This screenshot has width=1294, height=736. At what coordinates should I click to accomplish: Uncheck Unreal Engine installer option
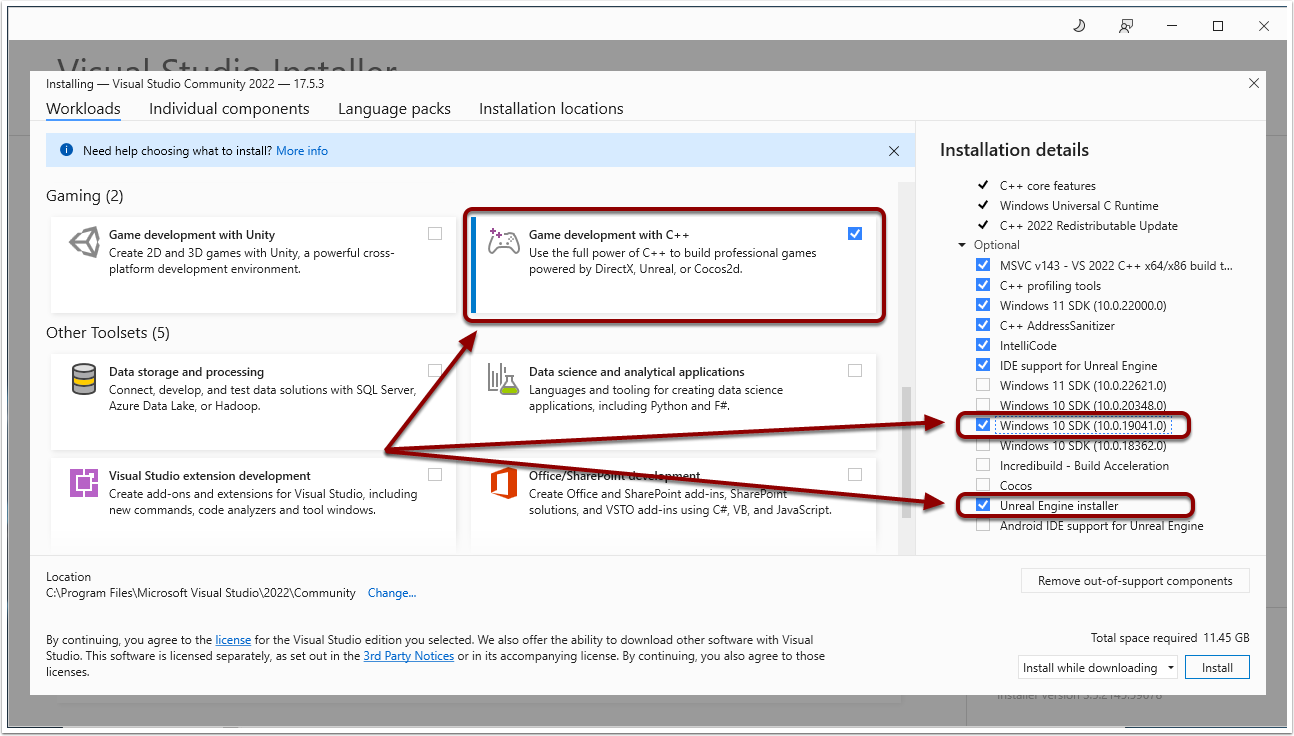983,505
